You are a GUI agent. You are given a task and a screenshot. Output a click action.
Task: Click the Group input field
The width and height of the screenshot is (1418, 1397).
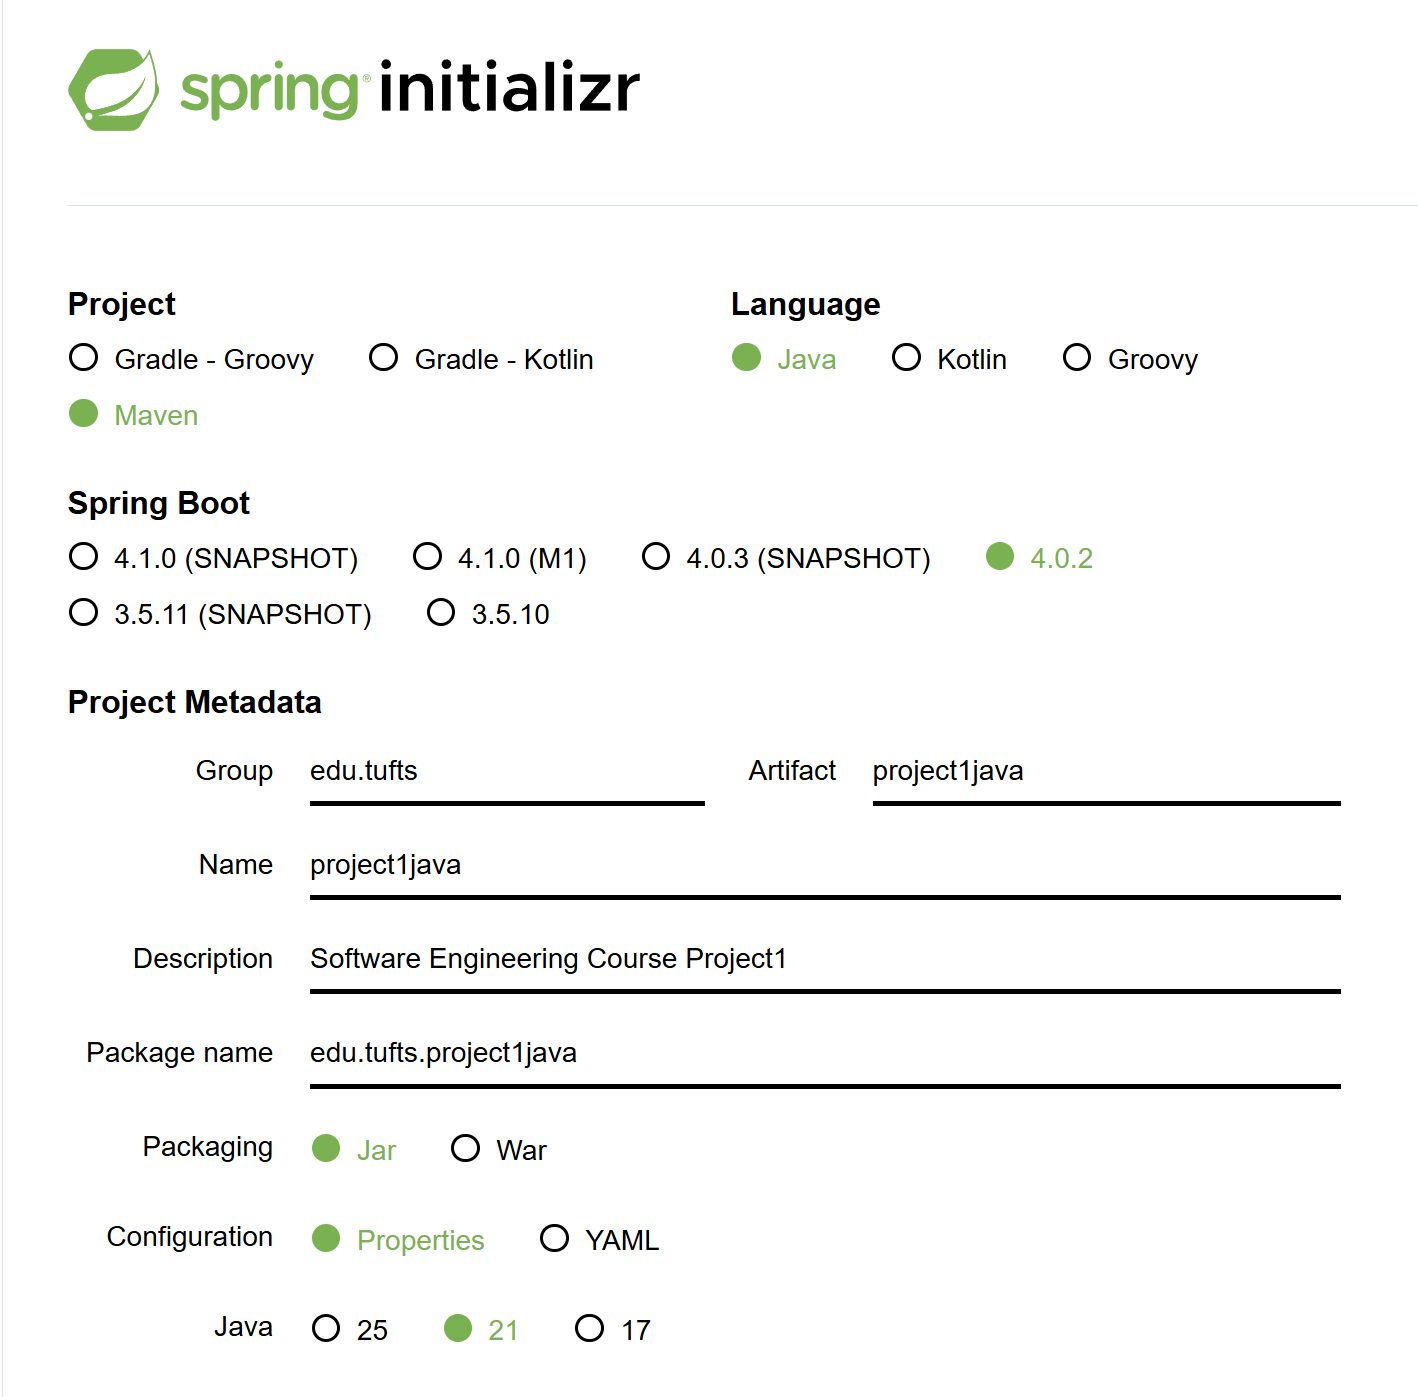click(x=506, y=771)
